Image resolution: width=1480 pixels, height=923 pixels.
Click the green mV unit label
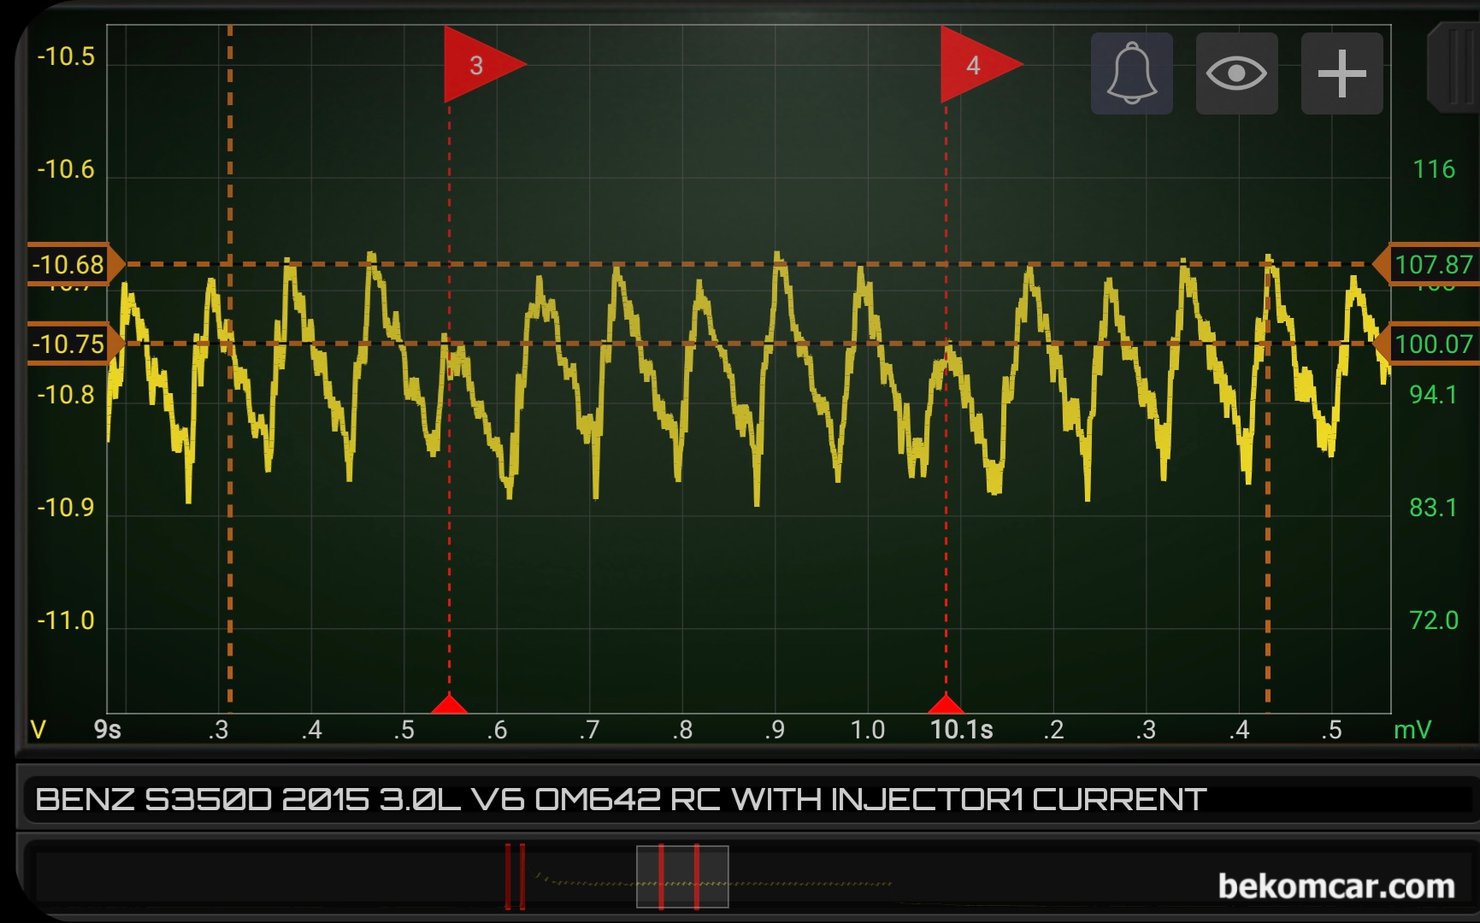pyautogui.click(x=1412, y=730)
